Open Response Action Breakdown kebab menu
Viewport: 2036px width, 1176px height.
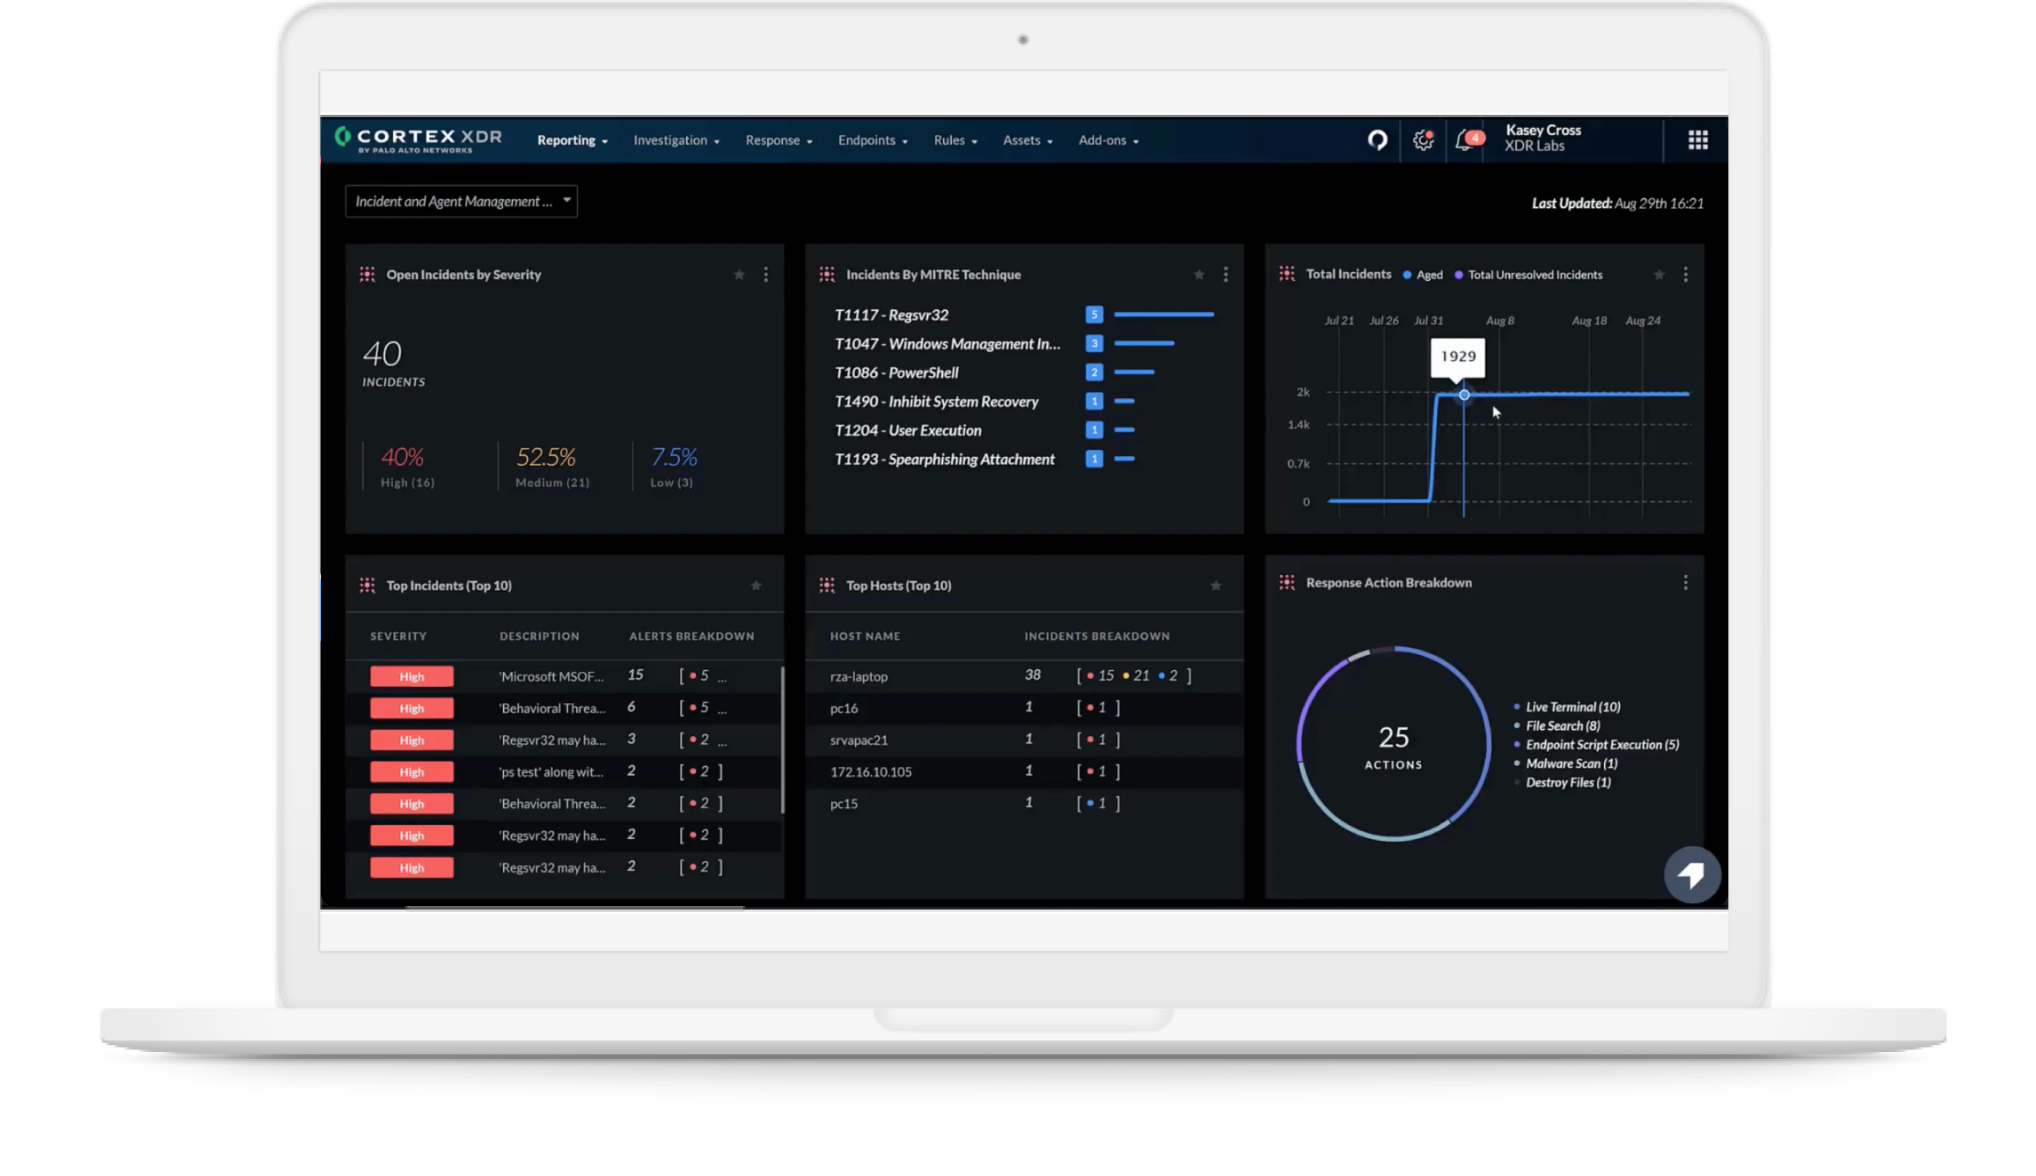[1685, 582]
